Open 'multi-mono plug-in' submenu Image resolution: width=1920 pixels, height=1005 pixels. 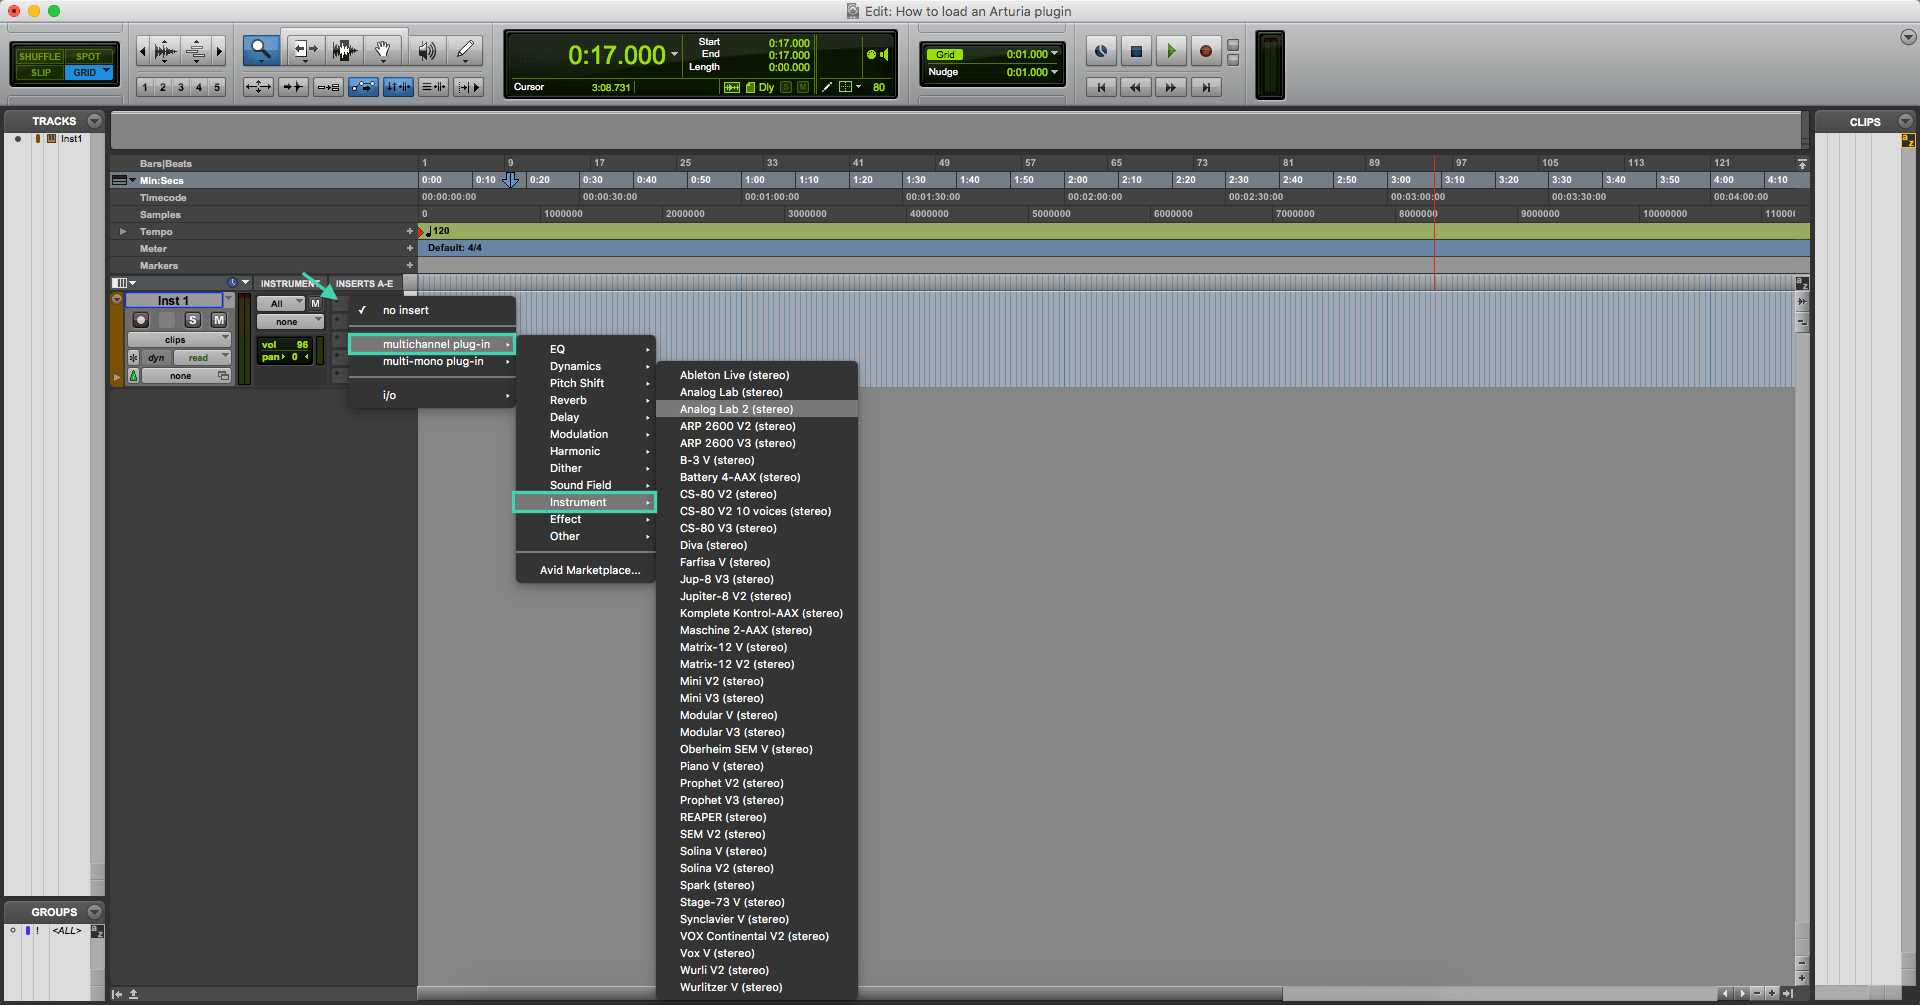432,361
